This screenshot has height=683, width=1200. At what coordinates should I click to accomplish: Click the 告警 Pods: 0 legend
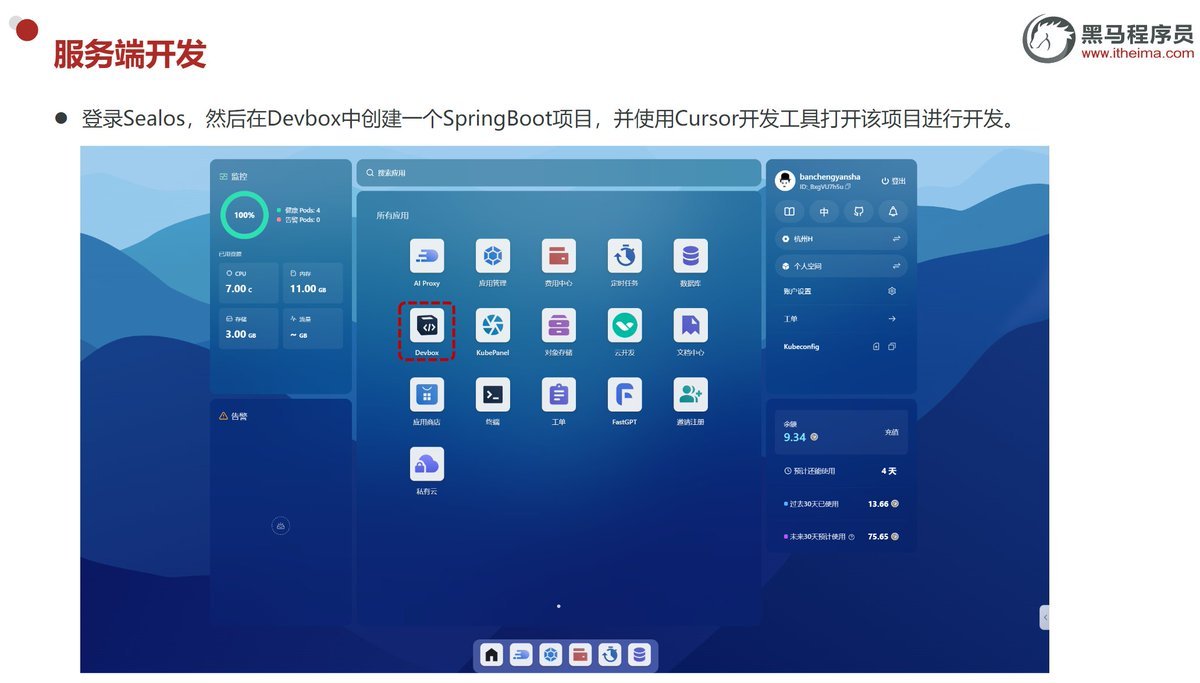pyautogui.click(x=299, y=219)
